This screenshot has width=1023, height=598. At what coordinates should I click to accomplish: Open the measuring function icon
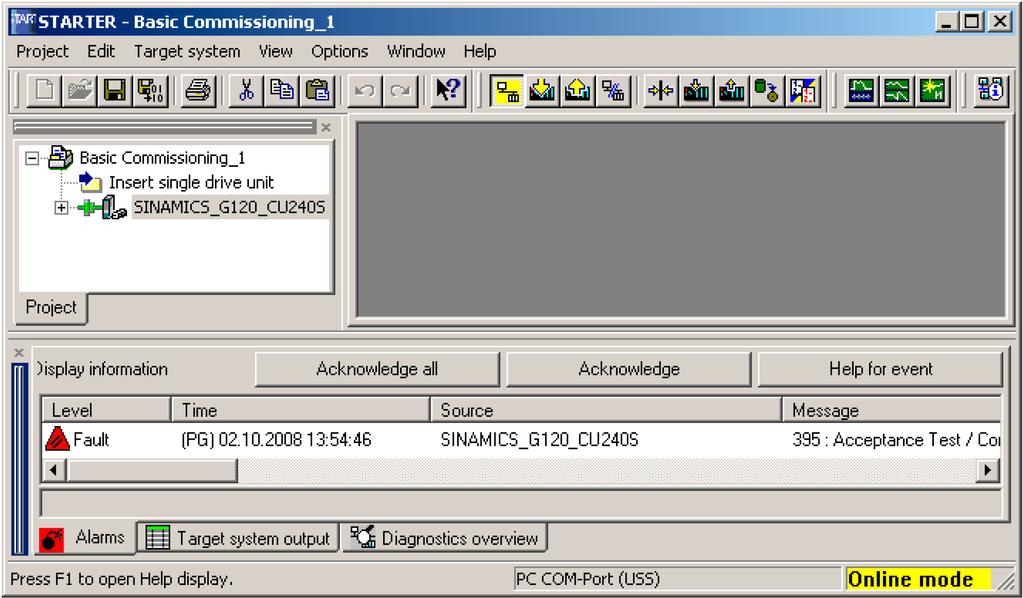932,90
